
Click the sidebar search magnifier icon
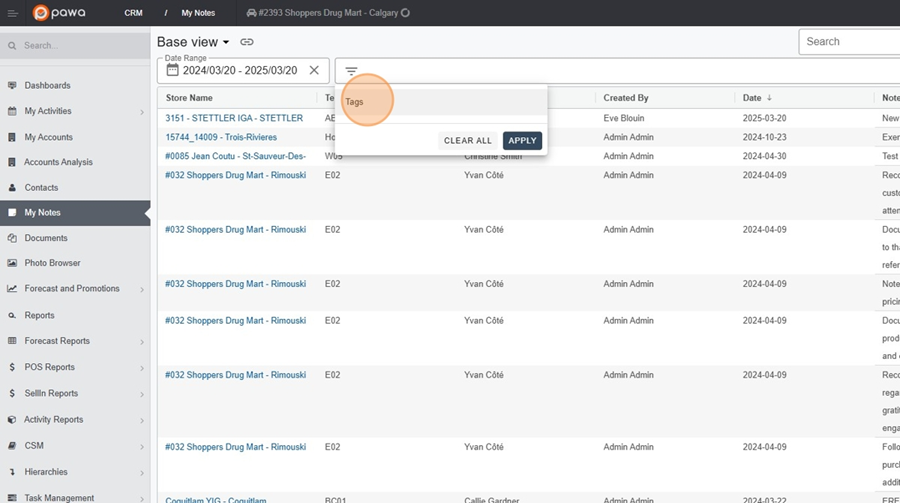coord(12,46)
